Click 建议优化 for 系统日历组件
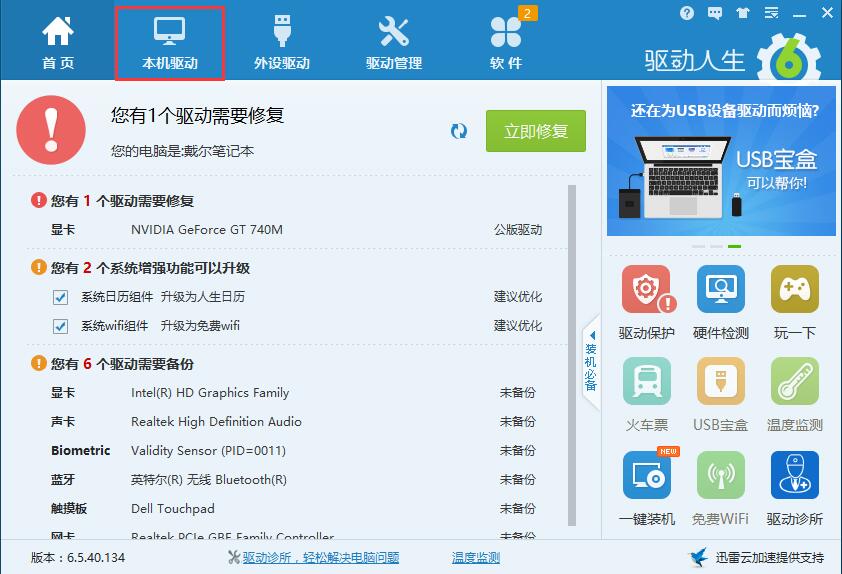 (518, 297)
